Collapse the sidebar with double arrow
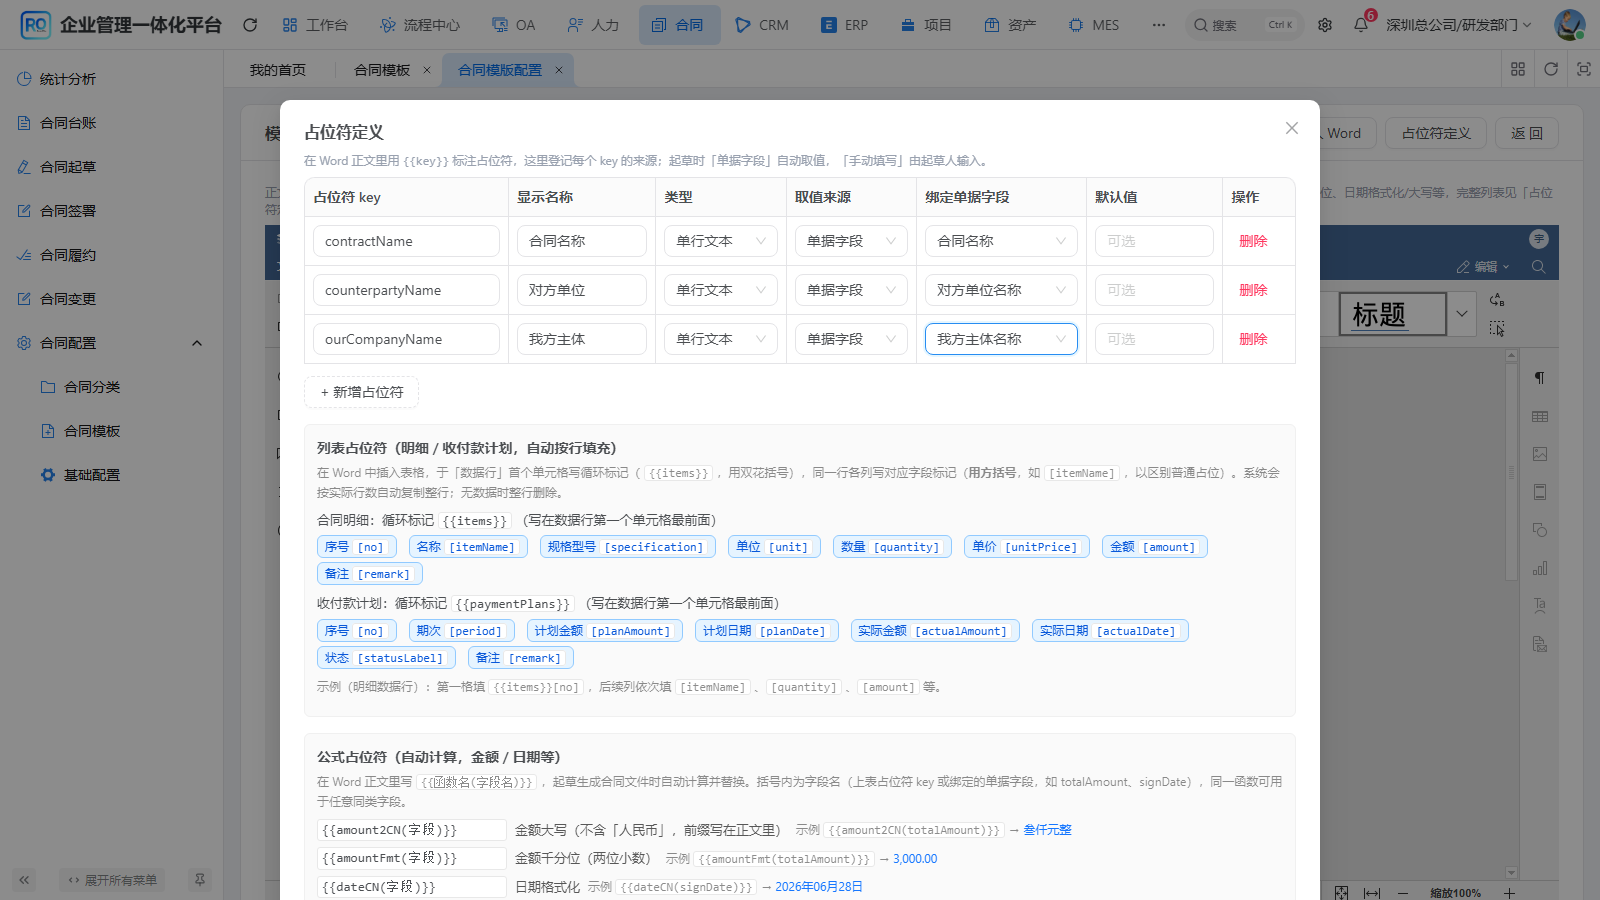Screen dimensions: 1600x900 (24, 880)
